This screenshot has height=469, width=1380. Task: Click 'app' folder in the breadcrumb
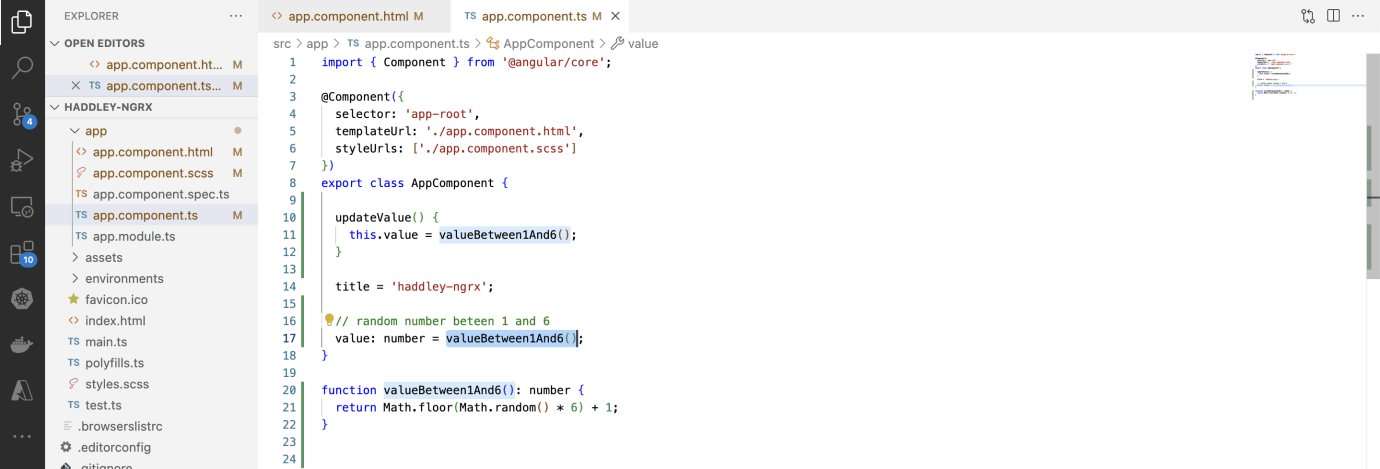click(x=317, y=44)
